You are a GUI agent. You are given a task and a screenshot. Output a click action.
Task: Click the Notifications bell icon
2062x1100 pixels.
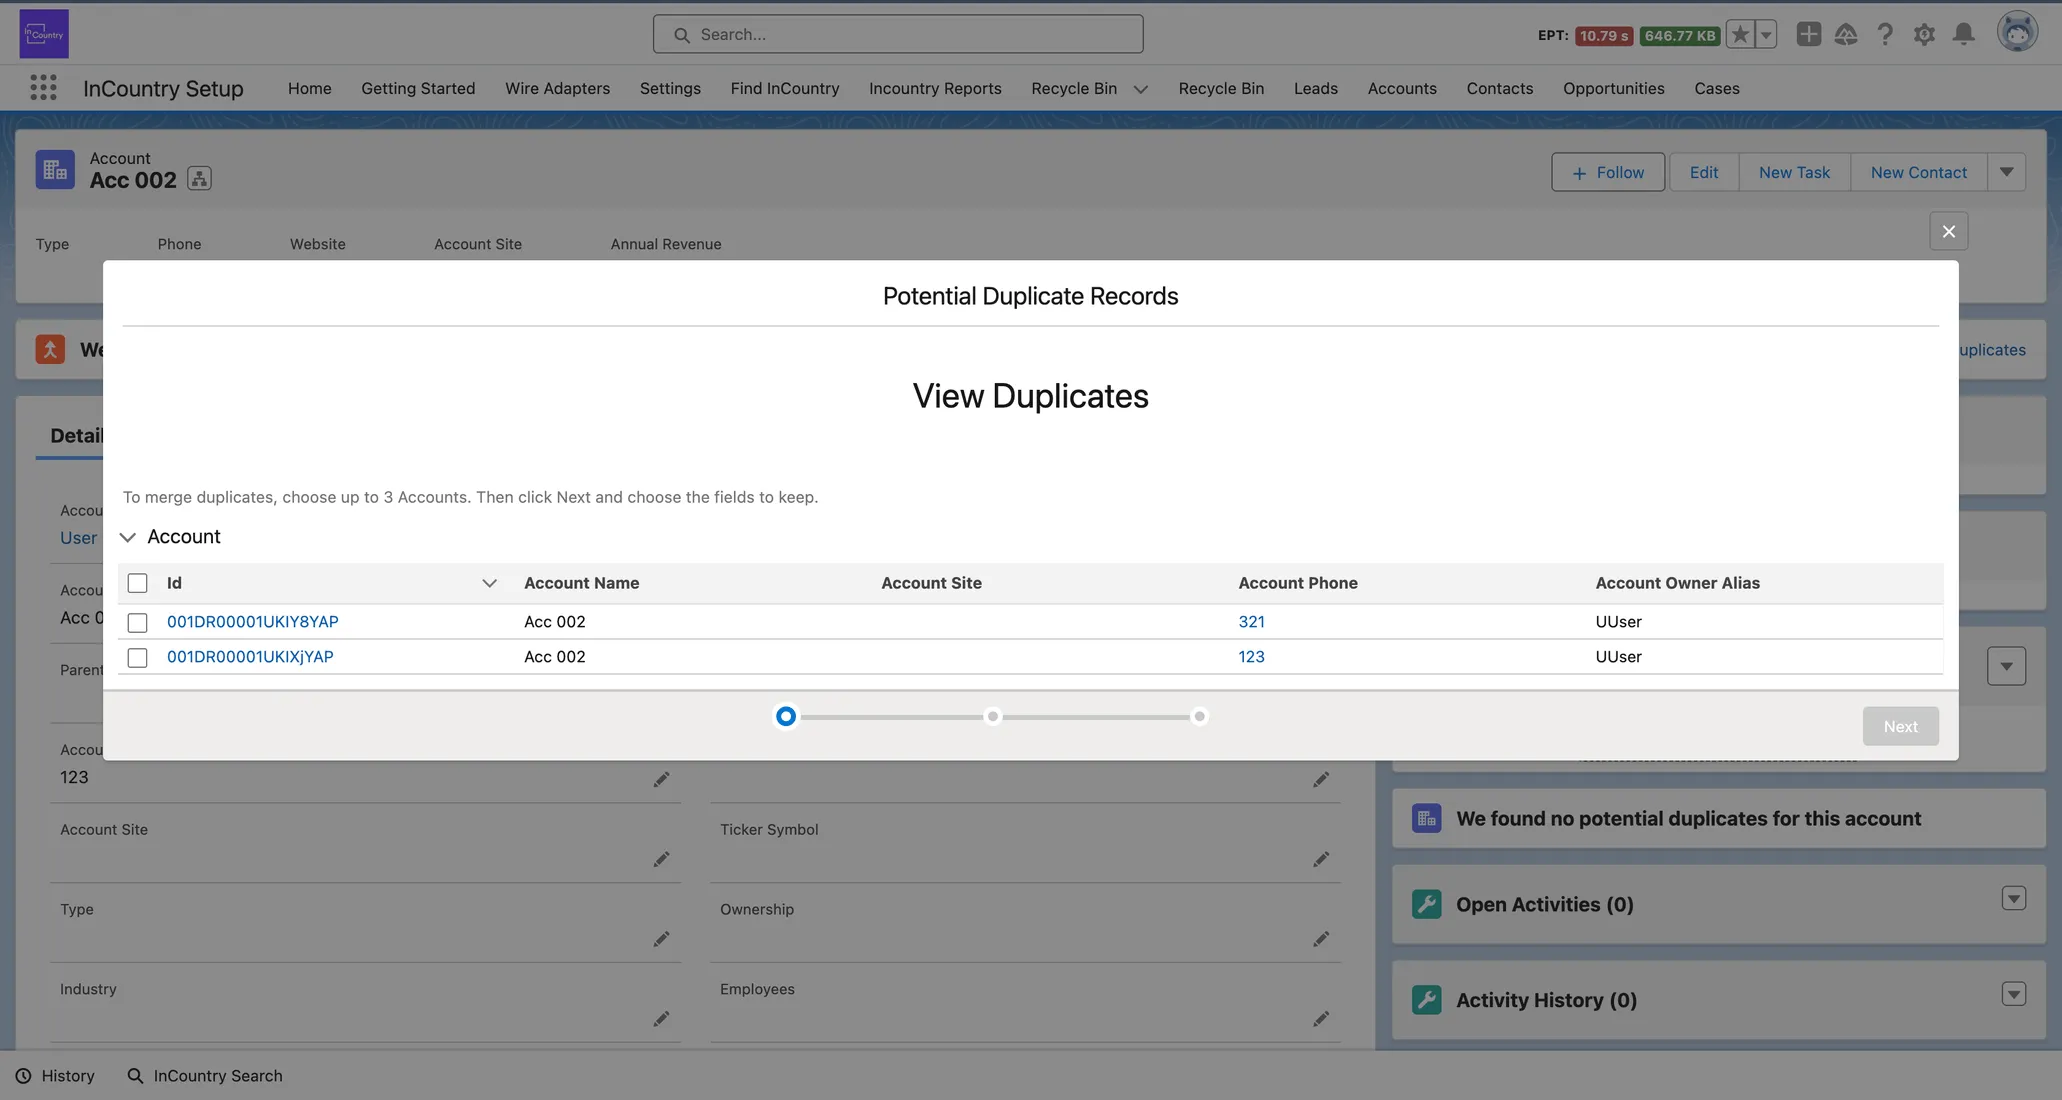pyautogui.click(x=1963, y=34)
